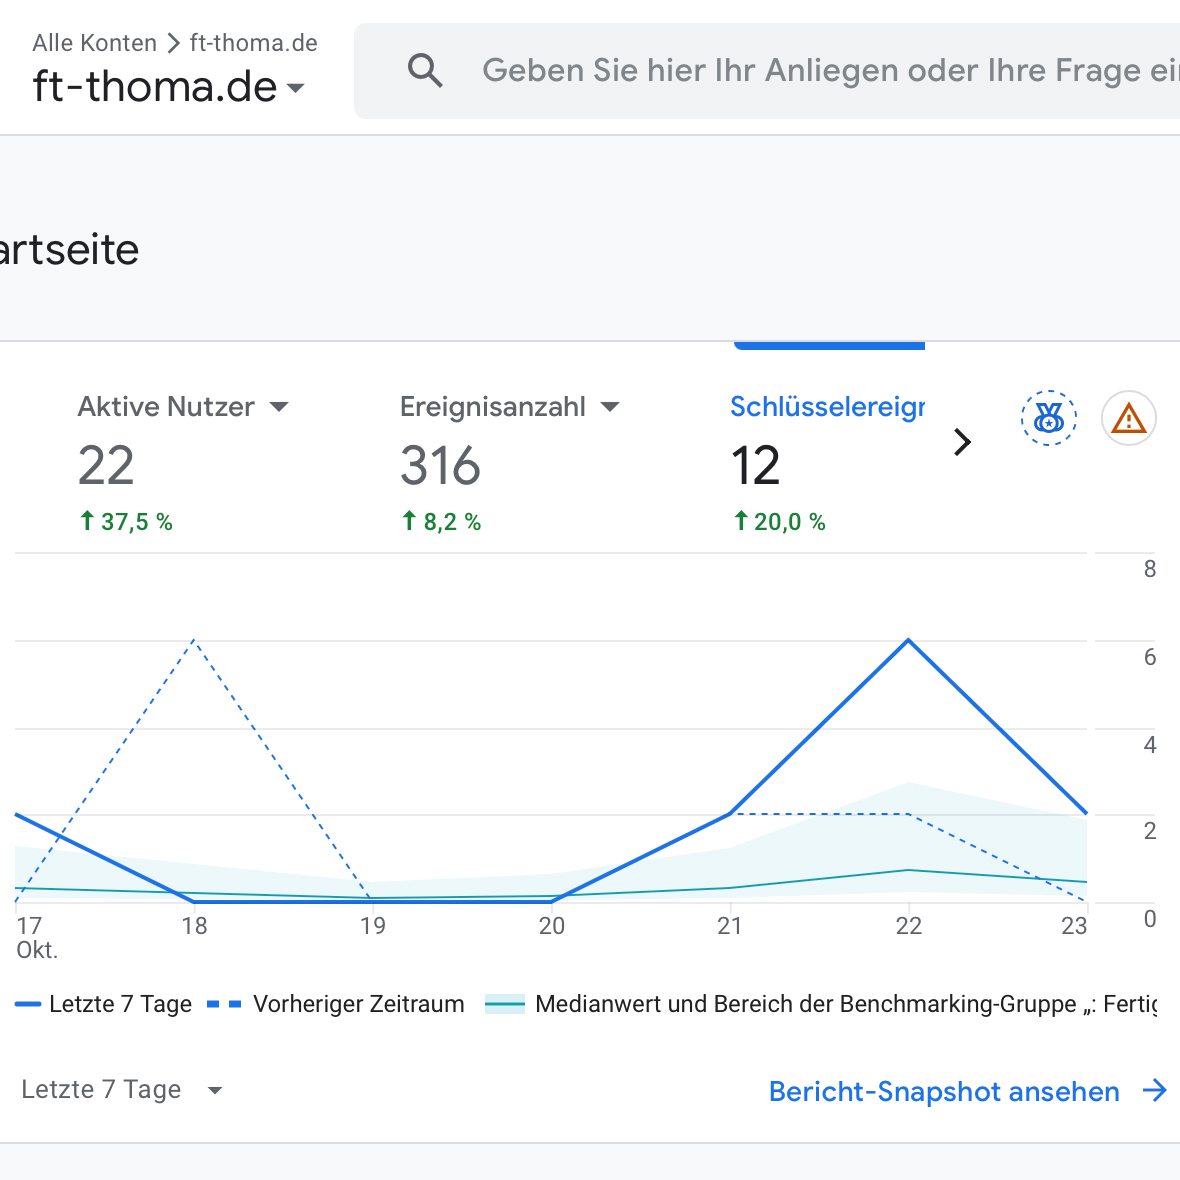Switch to the Ereignisanzahl value 316
1180x1180 pixels.
pos(440,466)
